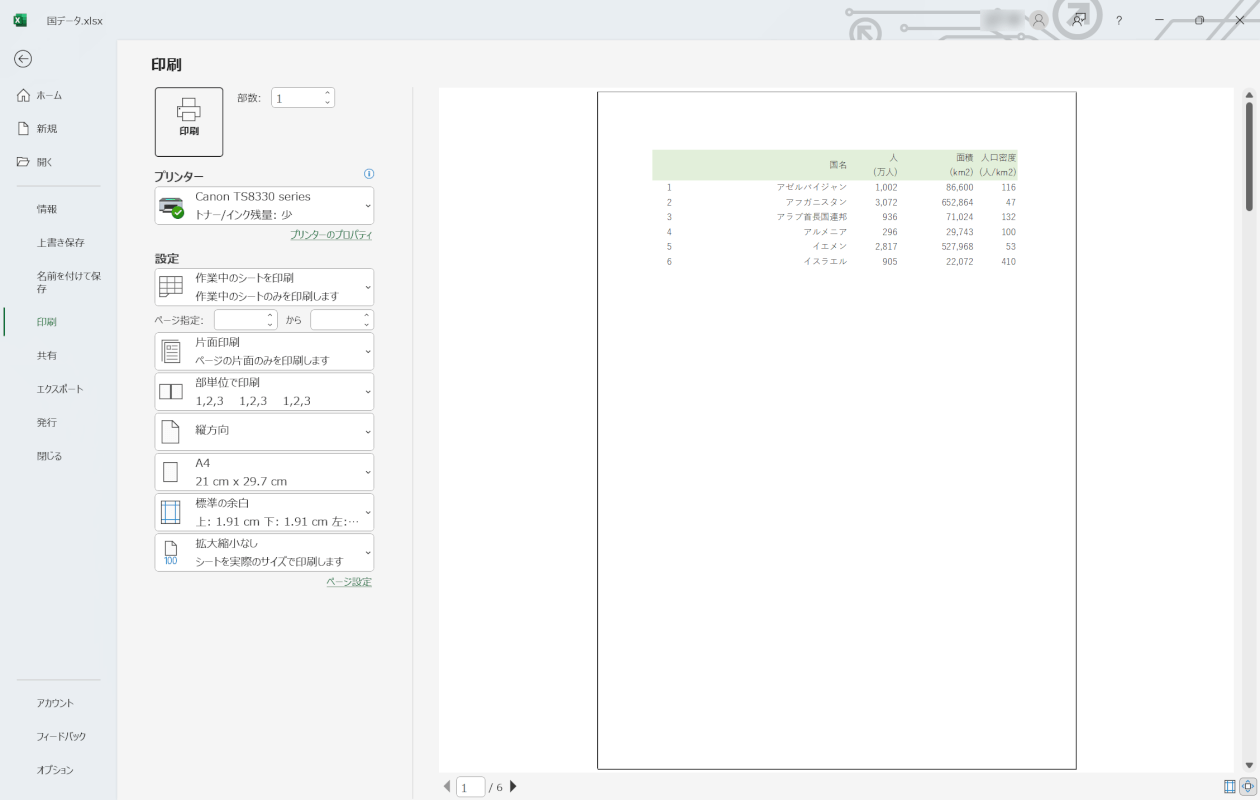Click the user account icon in title bar
Viewport: 1260px width, 800px height.
coord(1040,20)
